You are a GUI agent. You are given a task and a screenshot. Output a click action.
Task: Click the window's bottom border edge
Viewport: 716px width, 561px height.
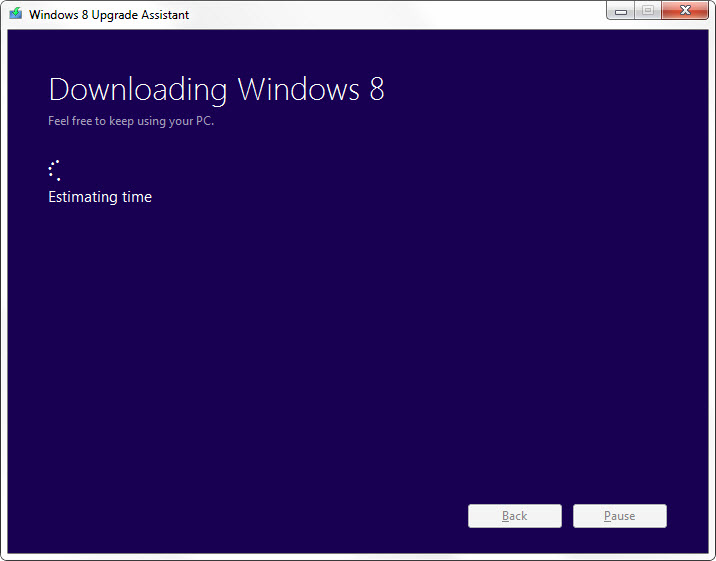coord(358,556)
